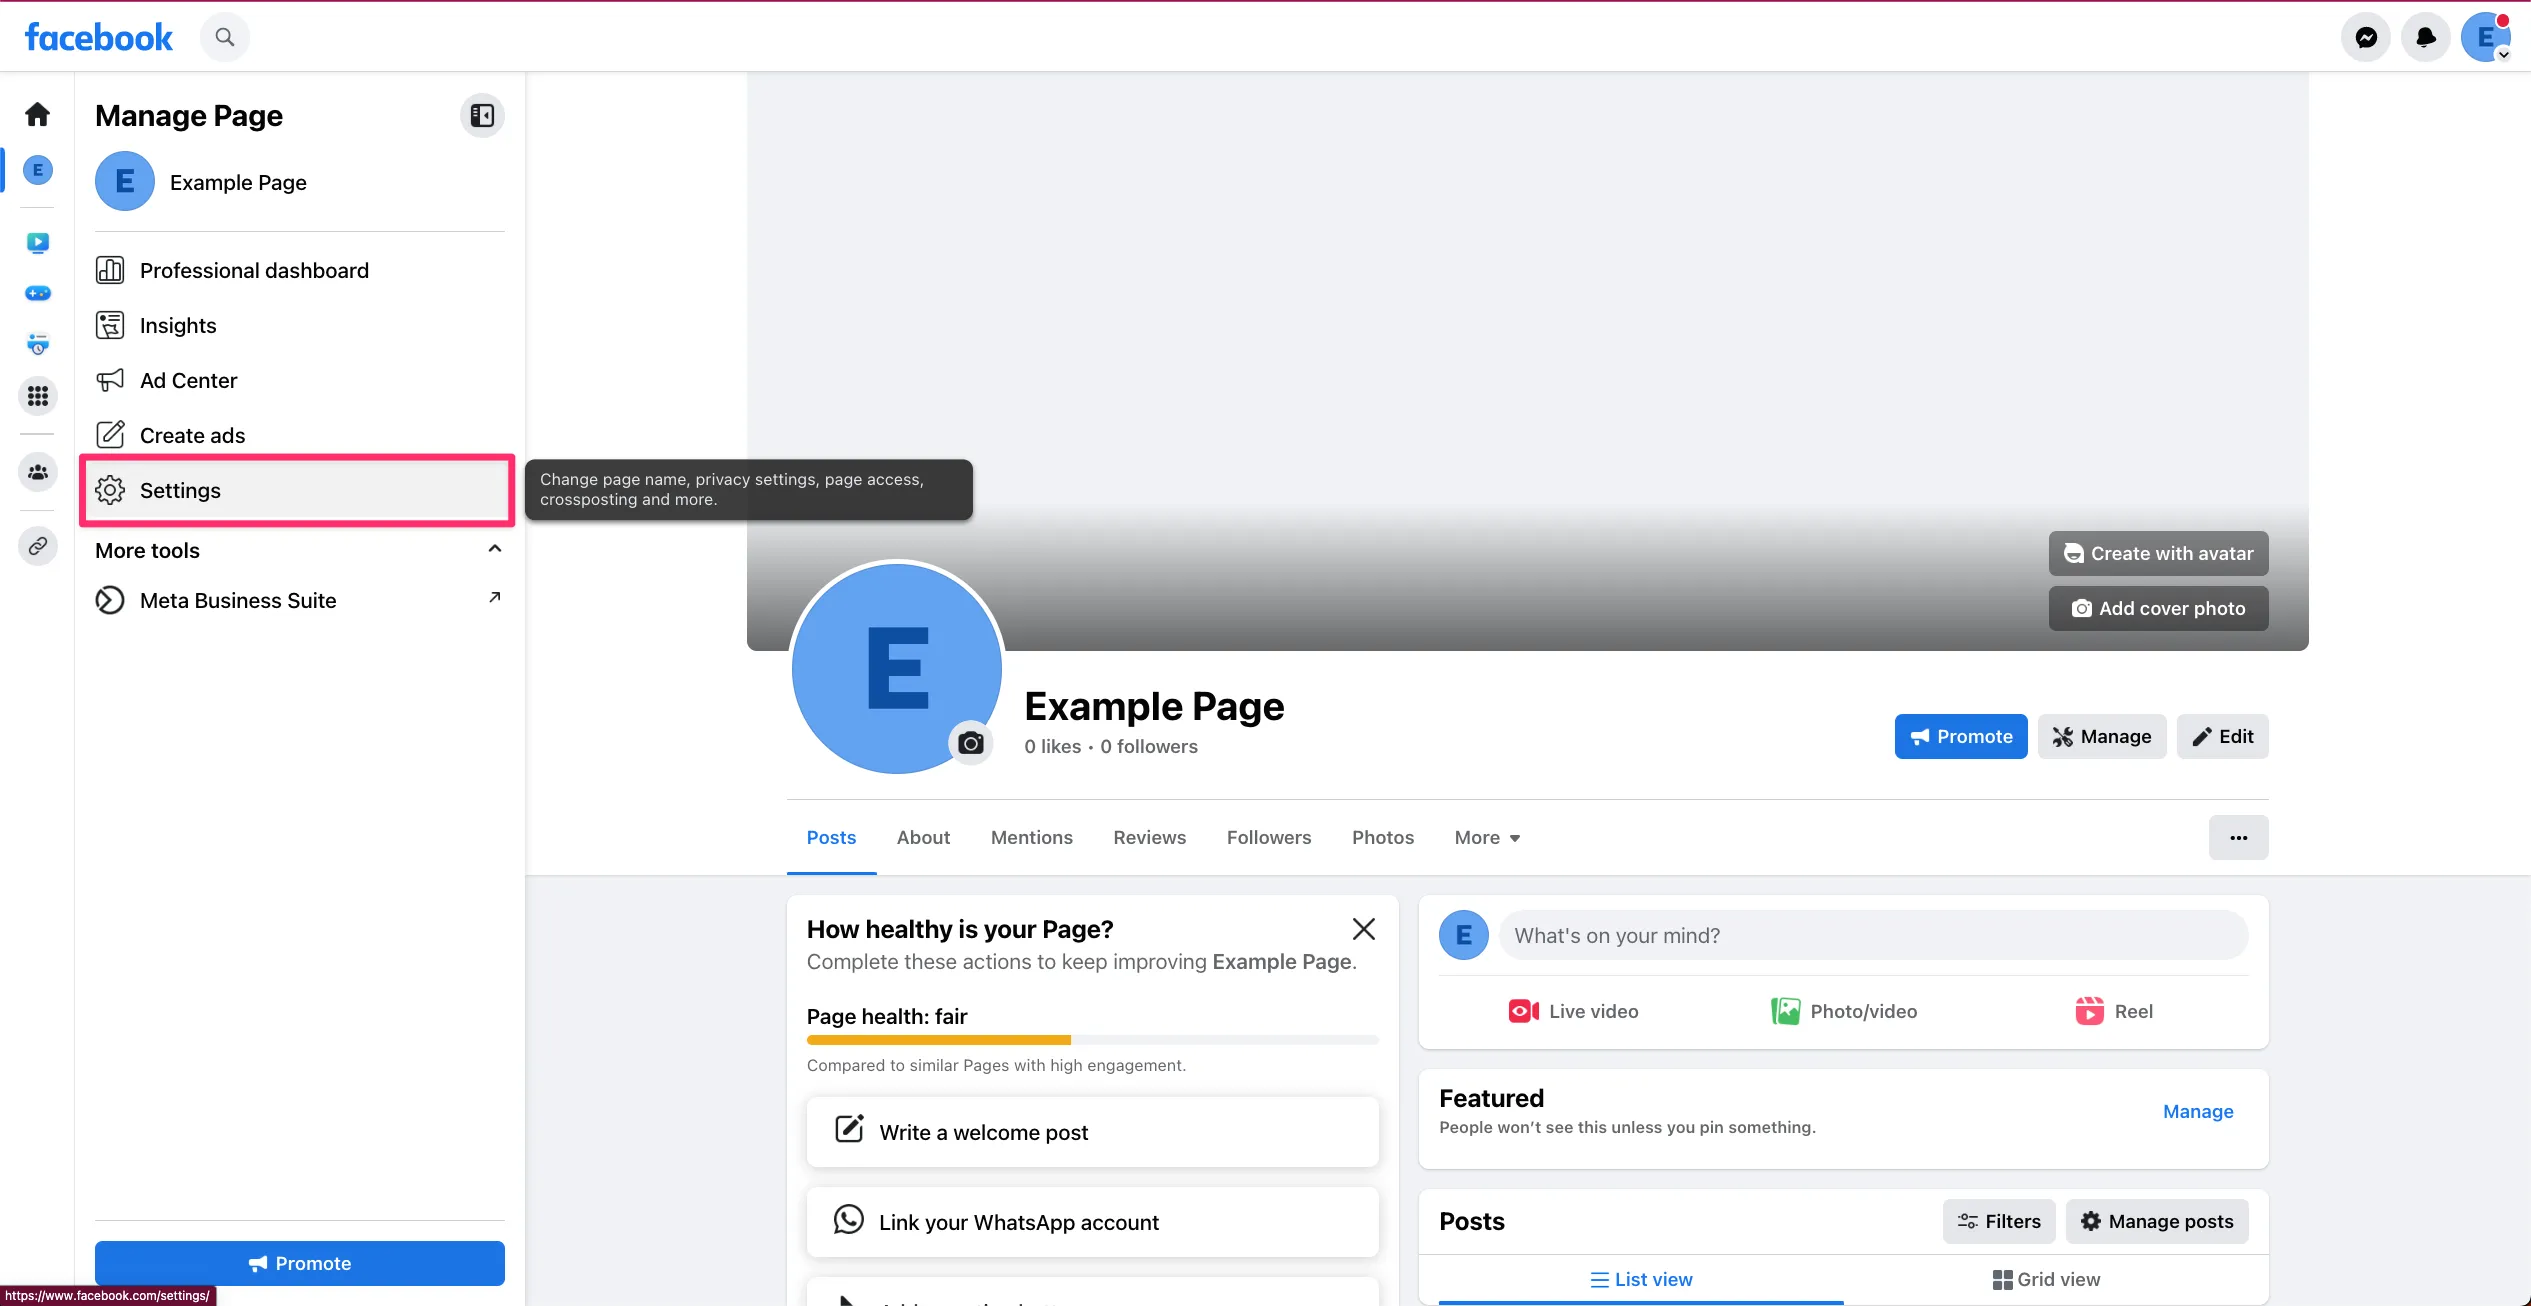The image size is (2531, 1306).
Task: Select Link your WhatsApp account
Action: 1092,1222
